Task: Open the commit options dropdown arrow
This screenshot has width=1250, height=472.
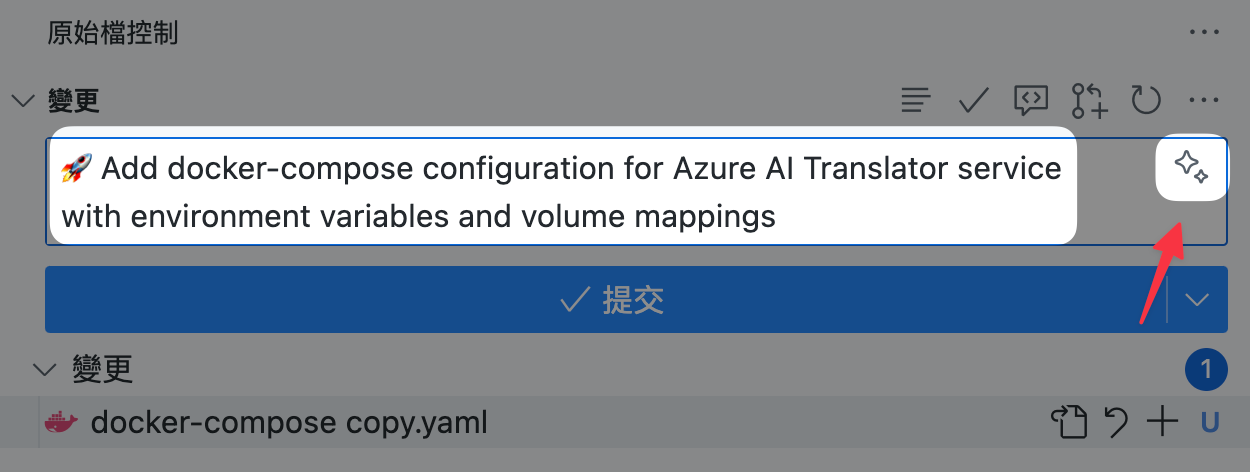Action: click(x=1198, y=299)
